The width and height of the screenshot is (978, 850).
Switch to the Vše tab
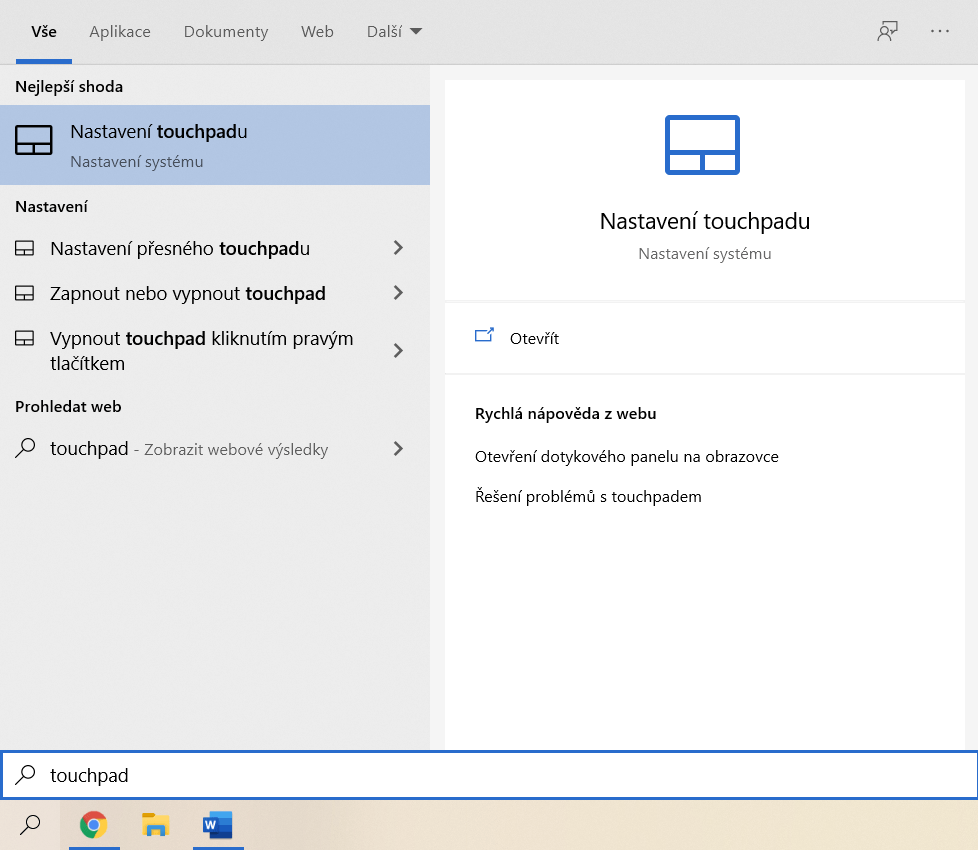(x=44, y=32)
